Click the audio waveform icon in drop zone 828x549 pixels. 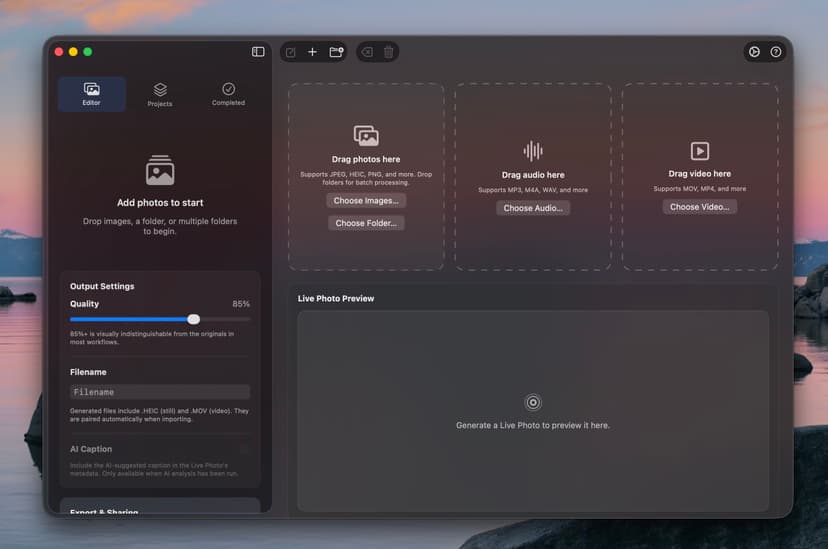point(533,151)
